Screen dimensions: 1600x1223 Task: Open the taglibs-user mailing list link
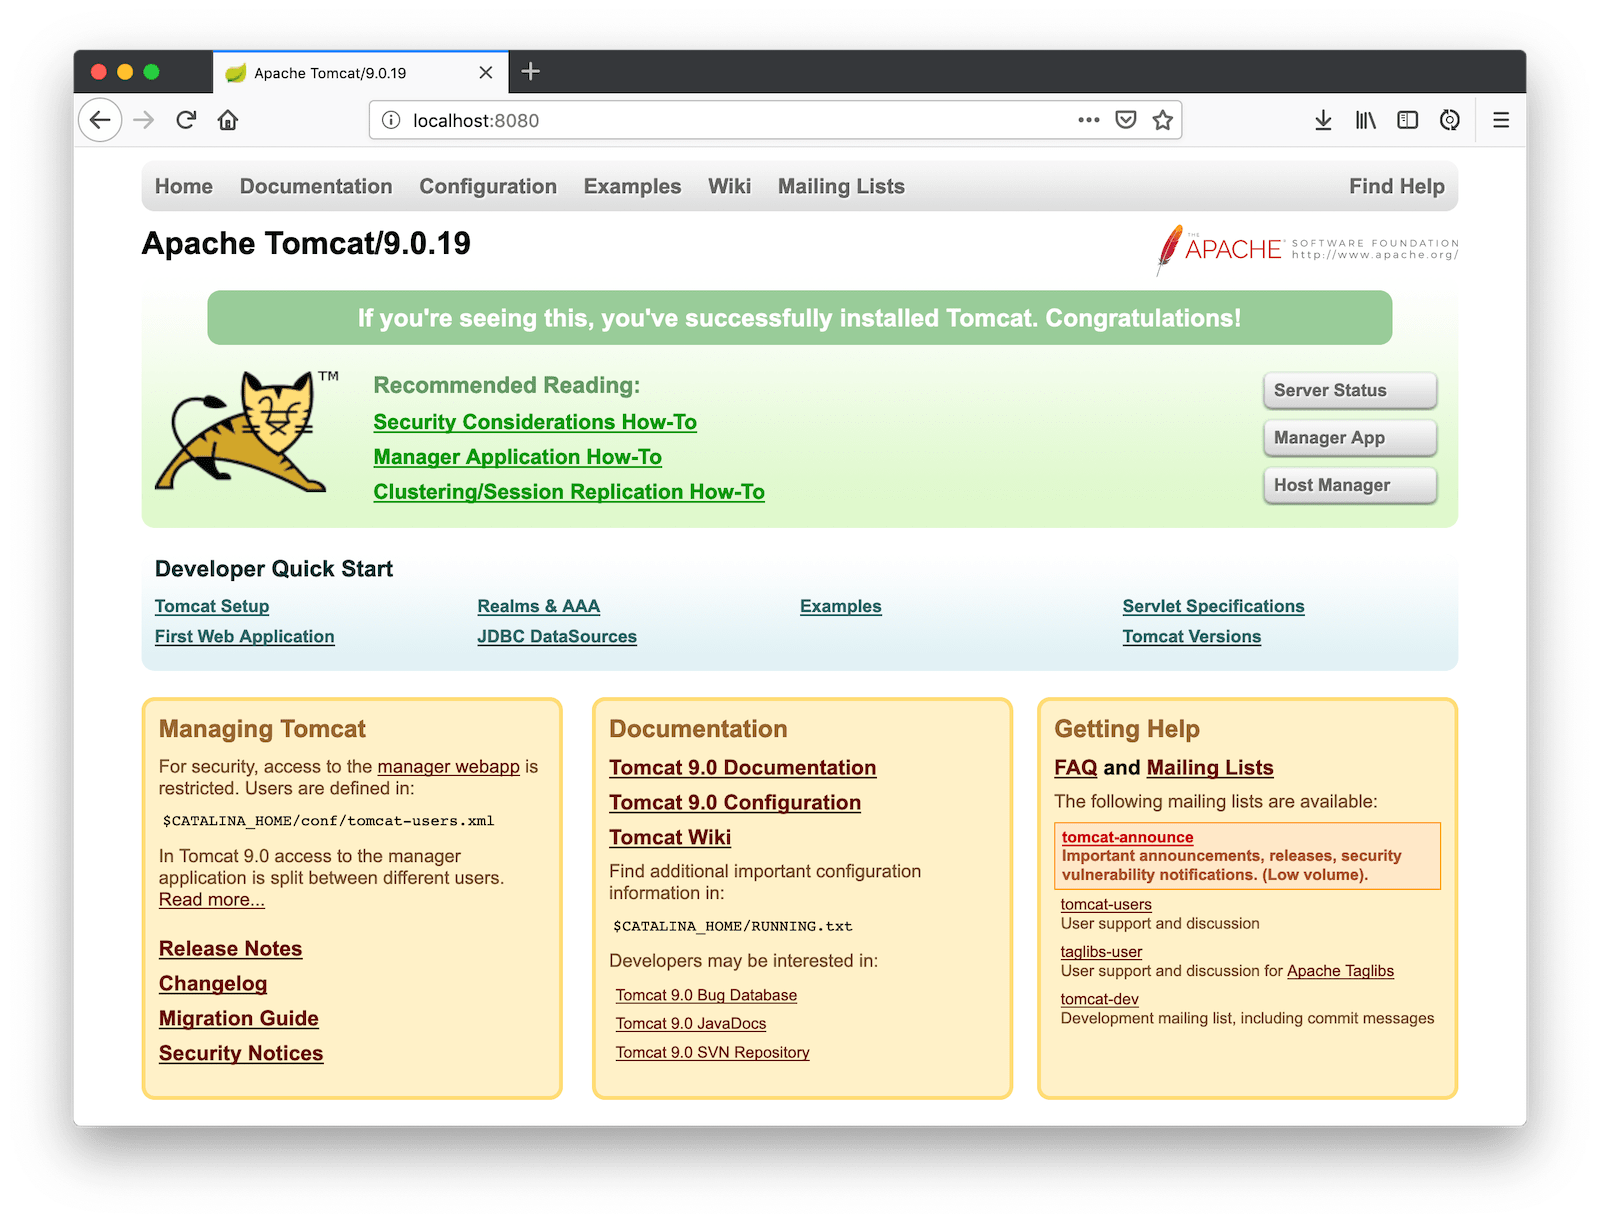click(x=1101, y=952)
